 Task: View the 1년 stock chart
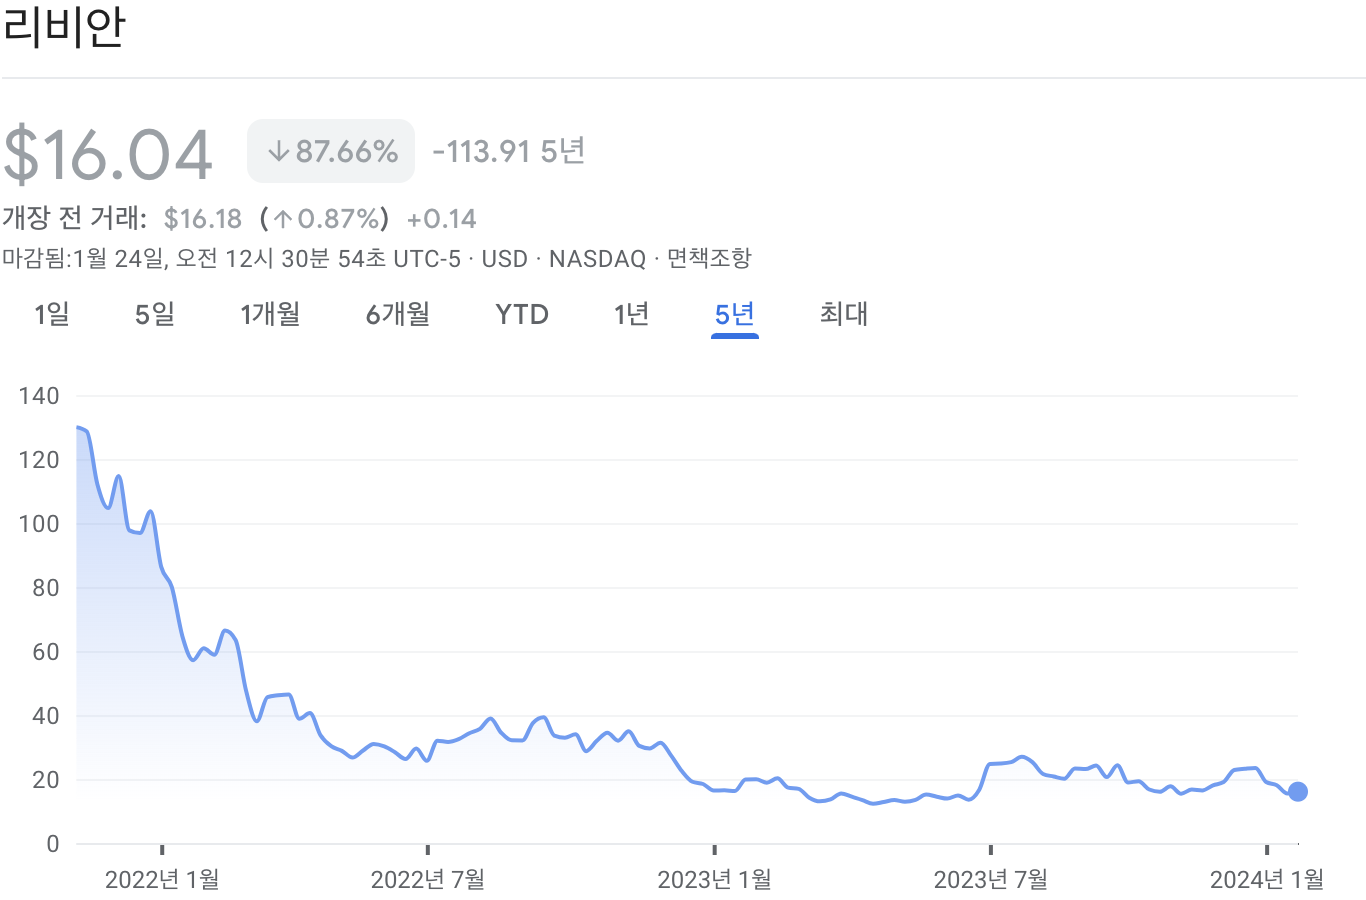tap(630, 314)
